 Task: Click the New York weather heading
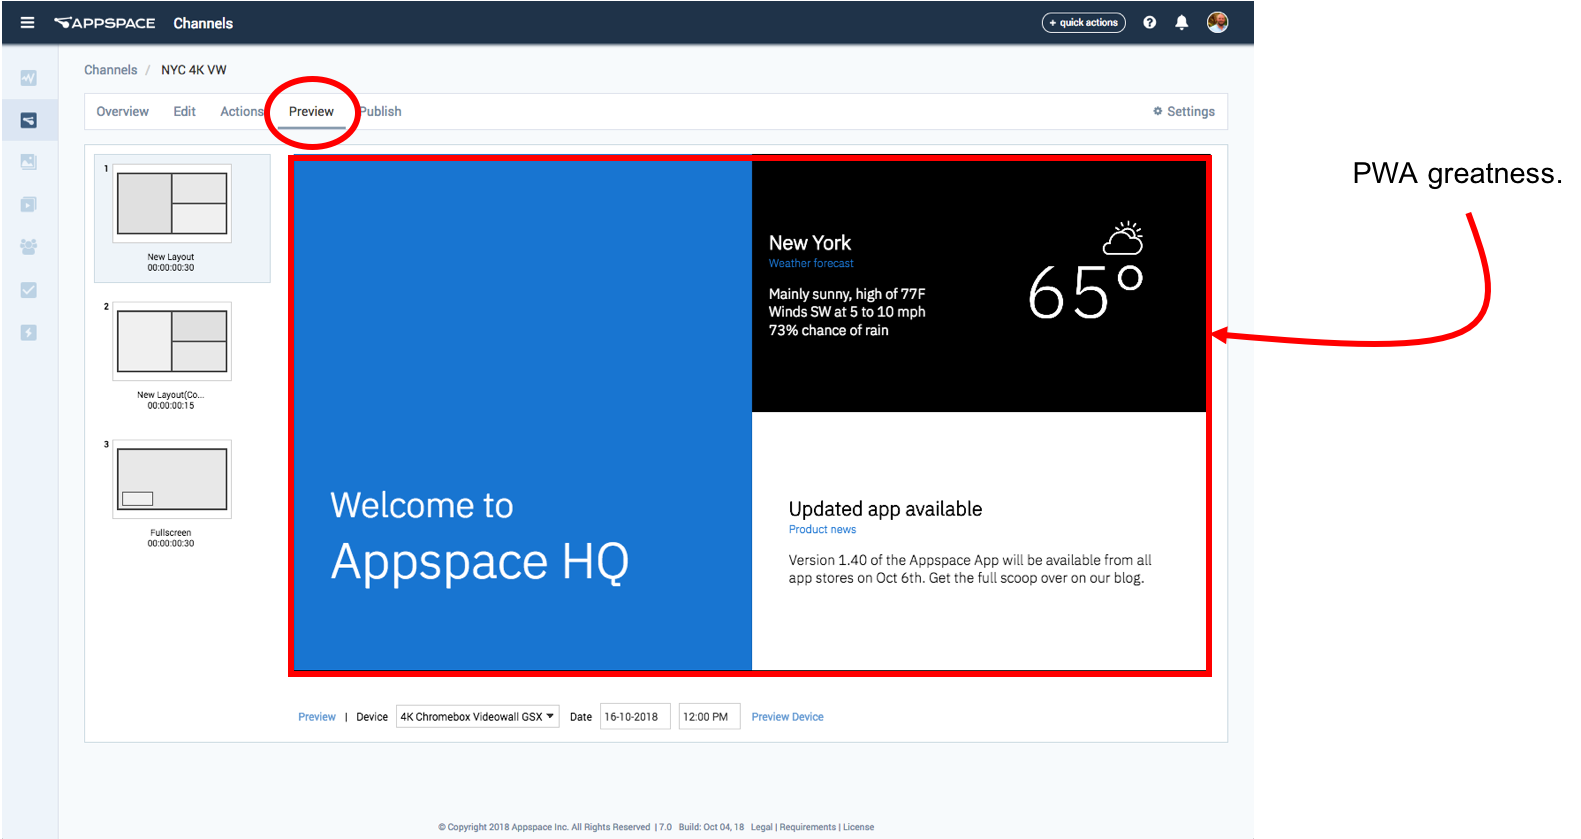(810, 243)
